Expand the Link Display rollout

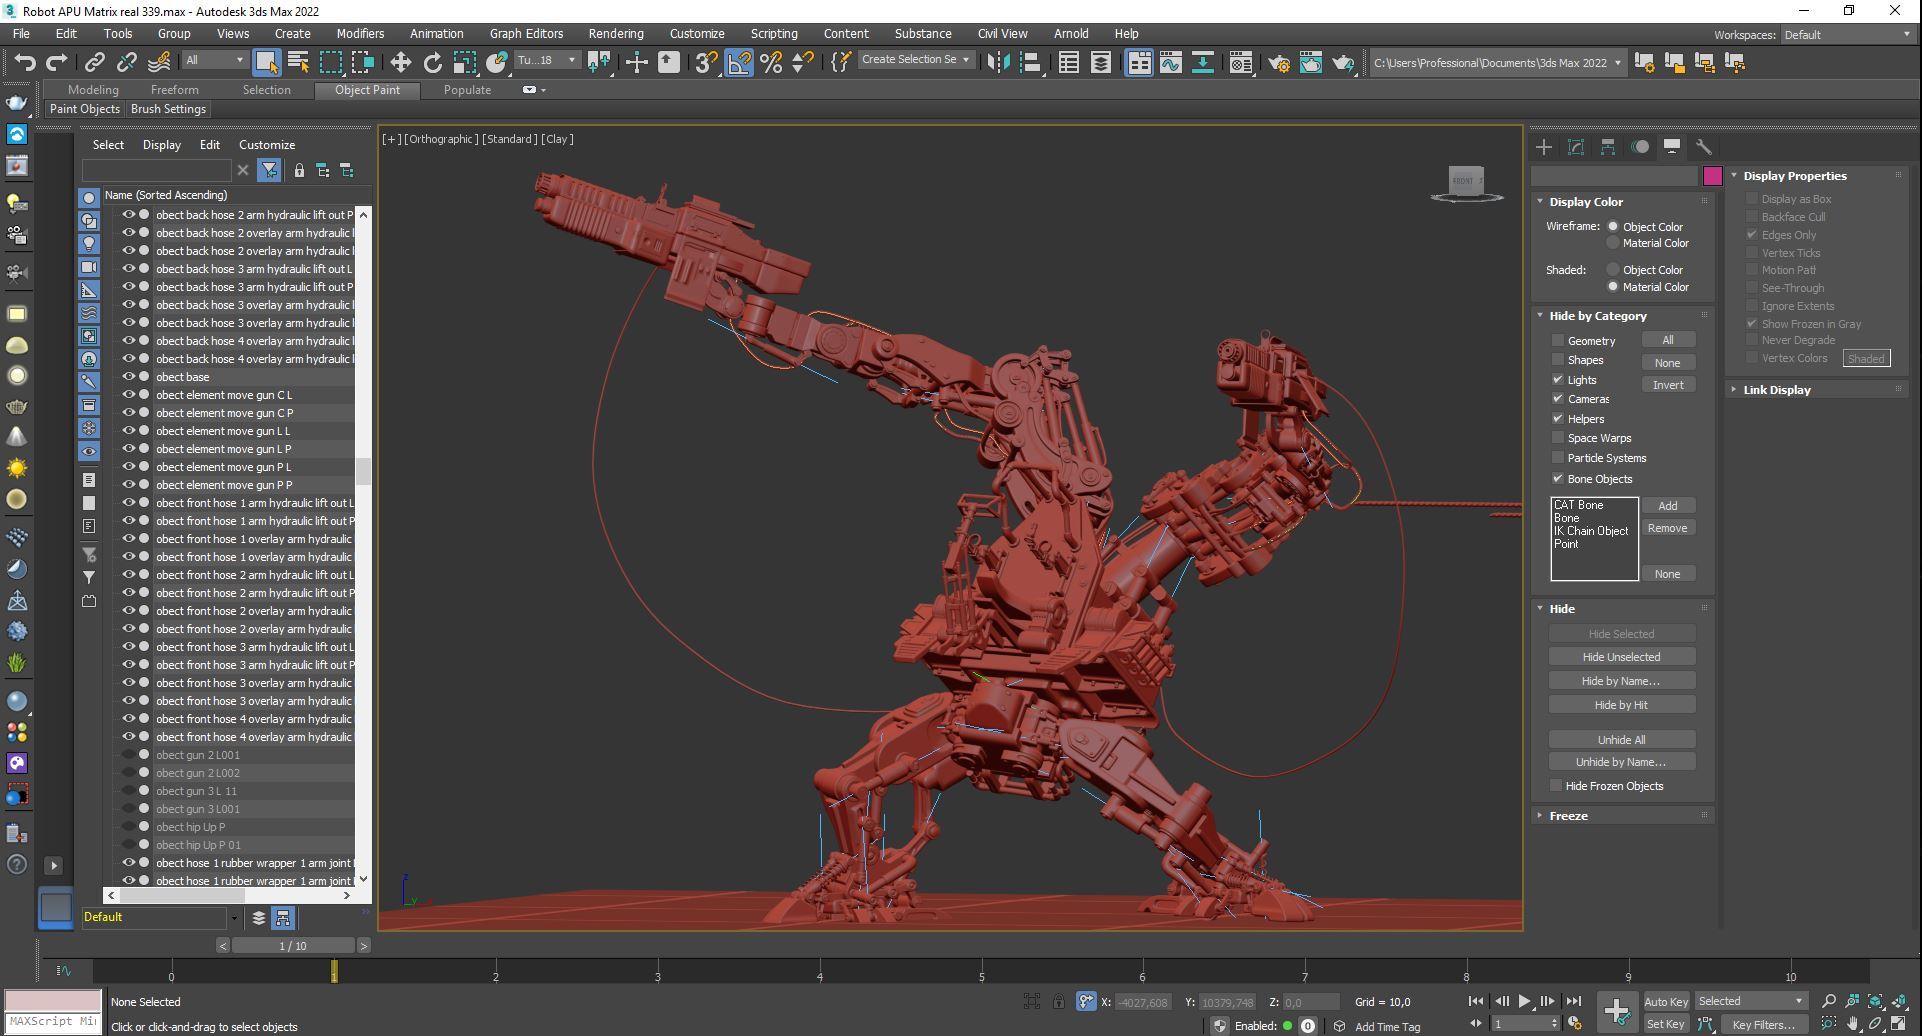pyautogui.click(x=1776, y=390)
